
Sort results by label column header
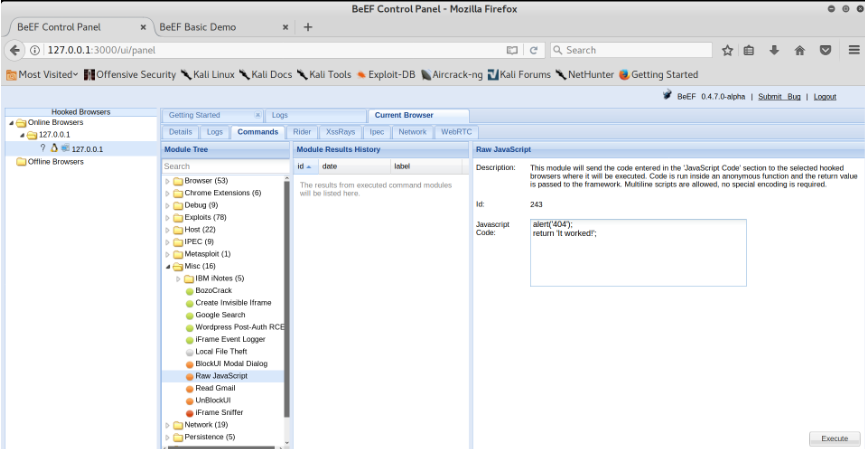(426, 166)
